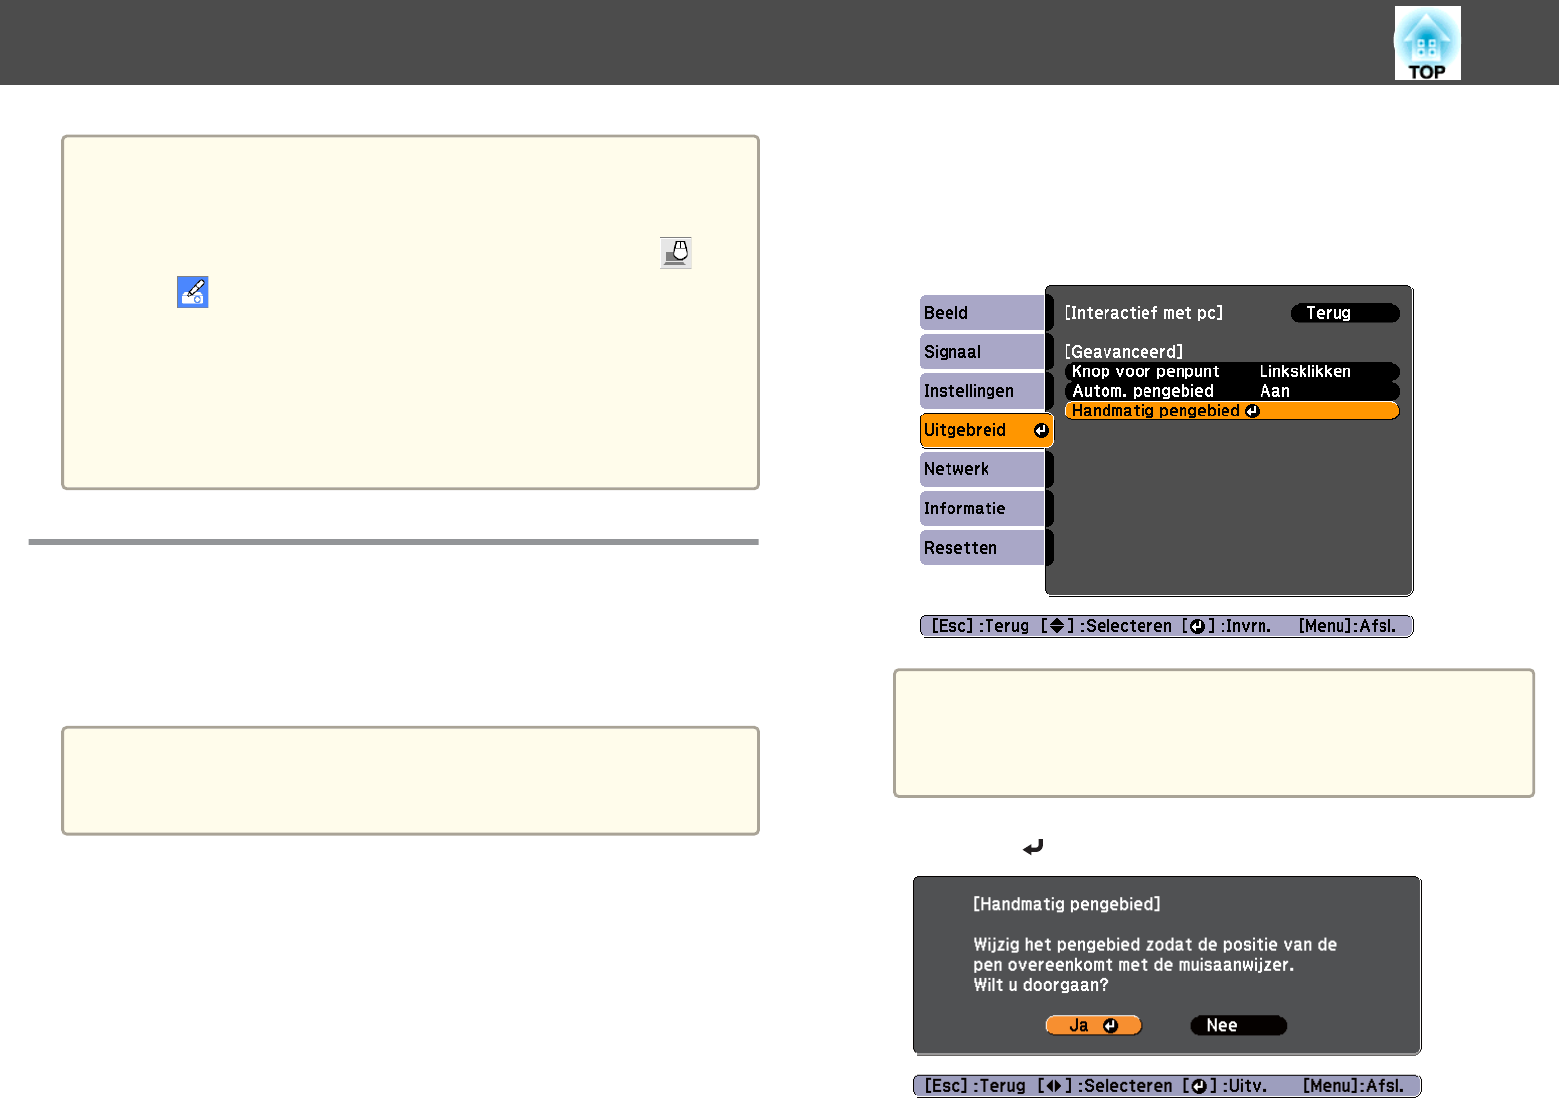Click the TOP home icon
The image size is (1559, 1099).
pos(1427,43)
